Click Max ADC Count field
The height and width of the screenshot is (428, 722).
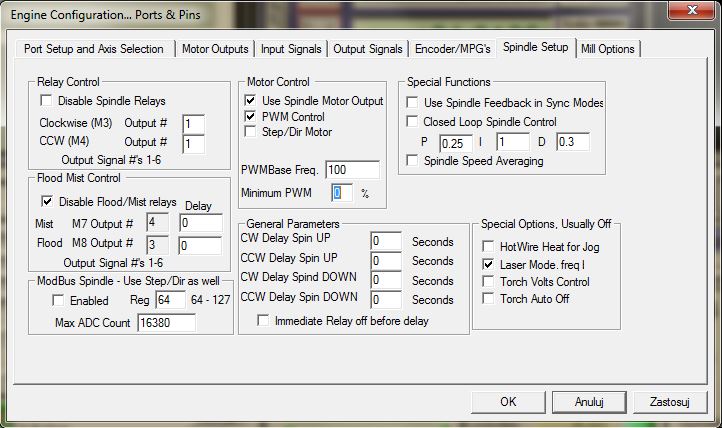coord(166,323)
